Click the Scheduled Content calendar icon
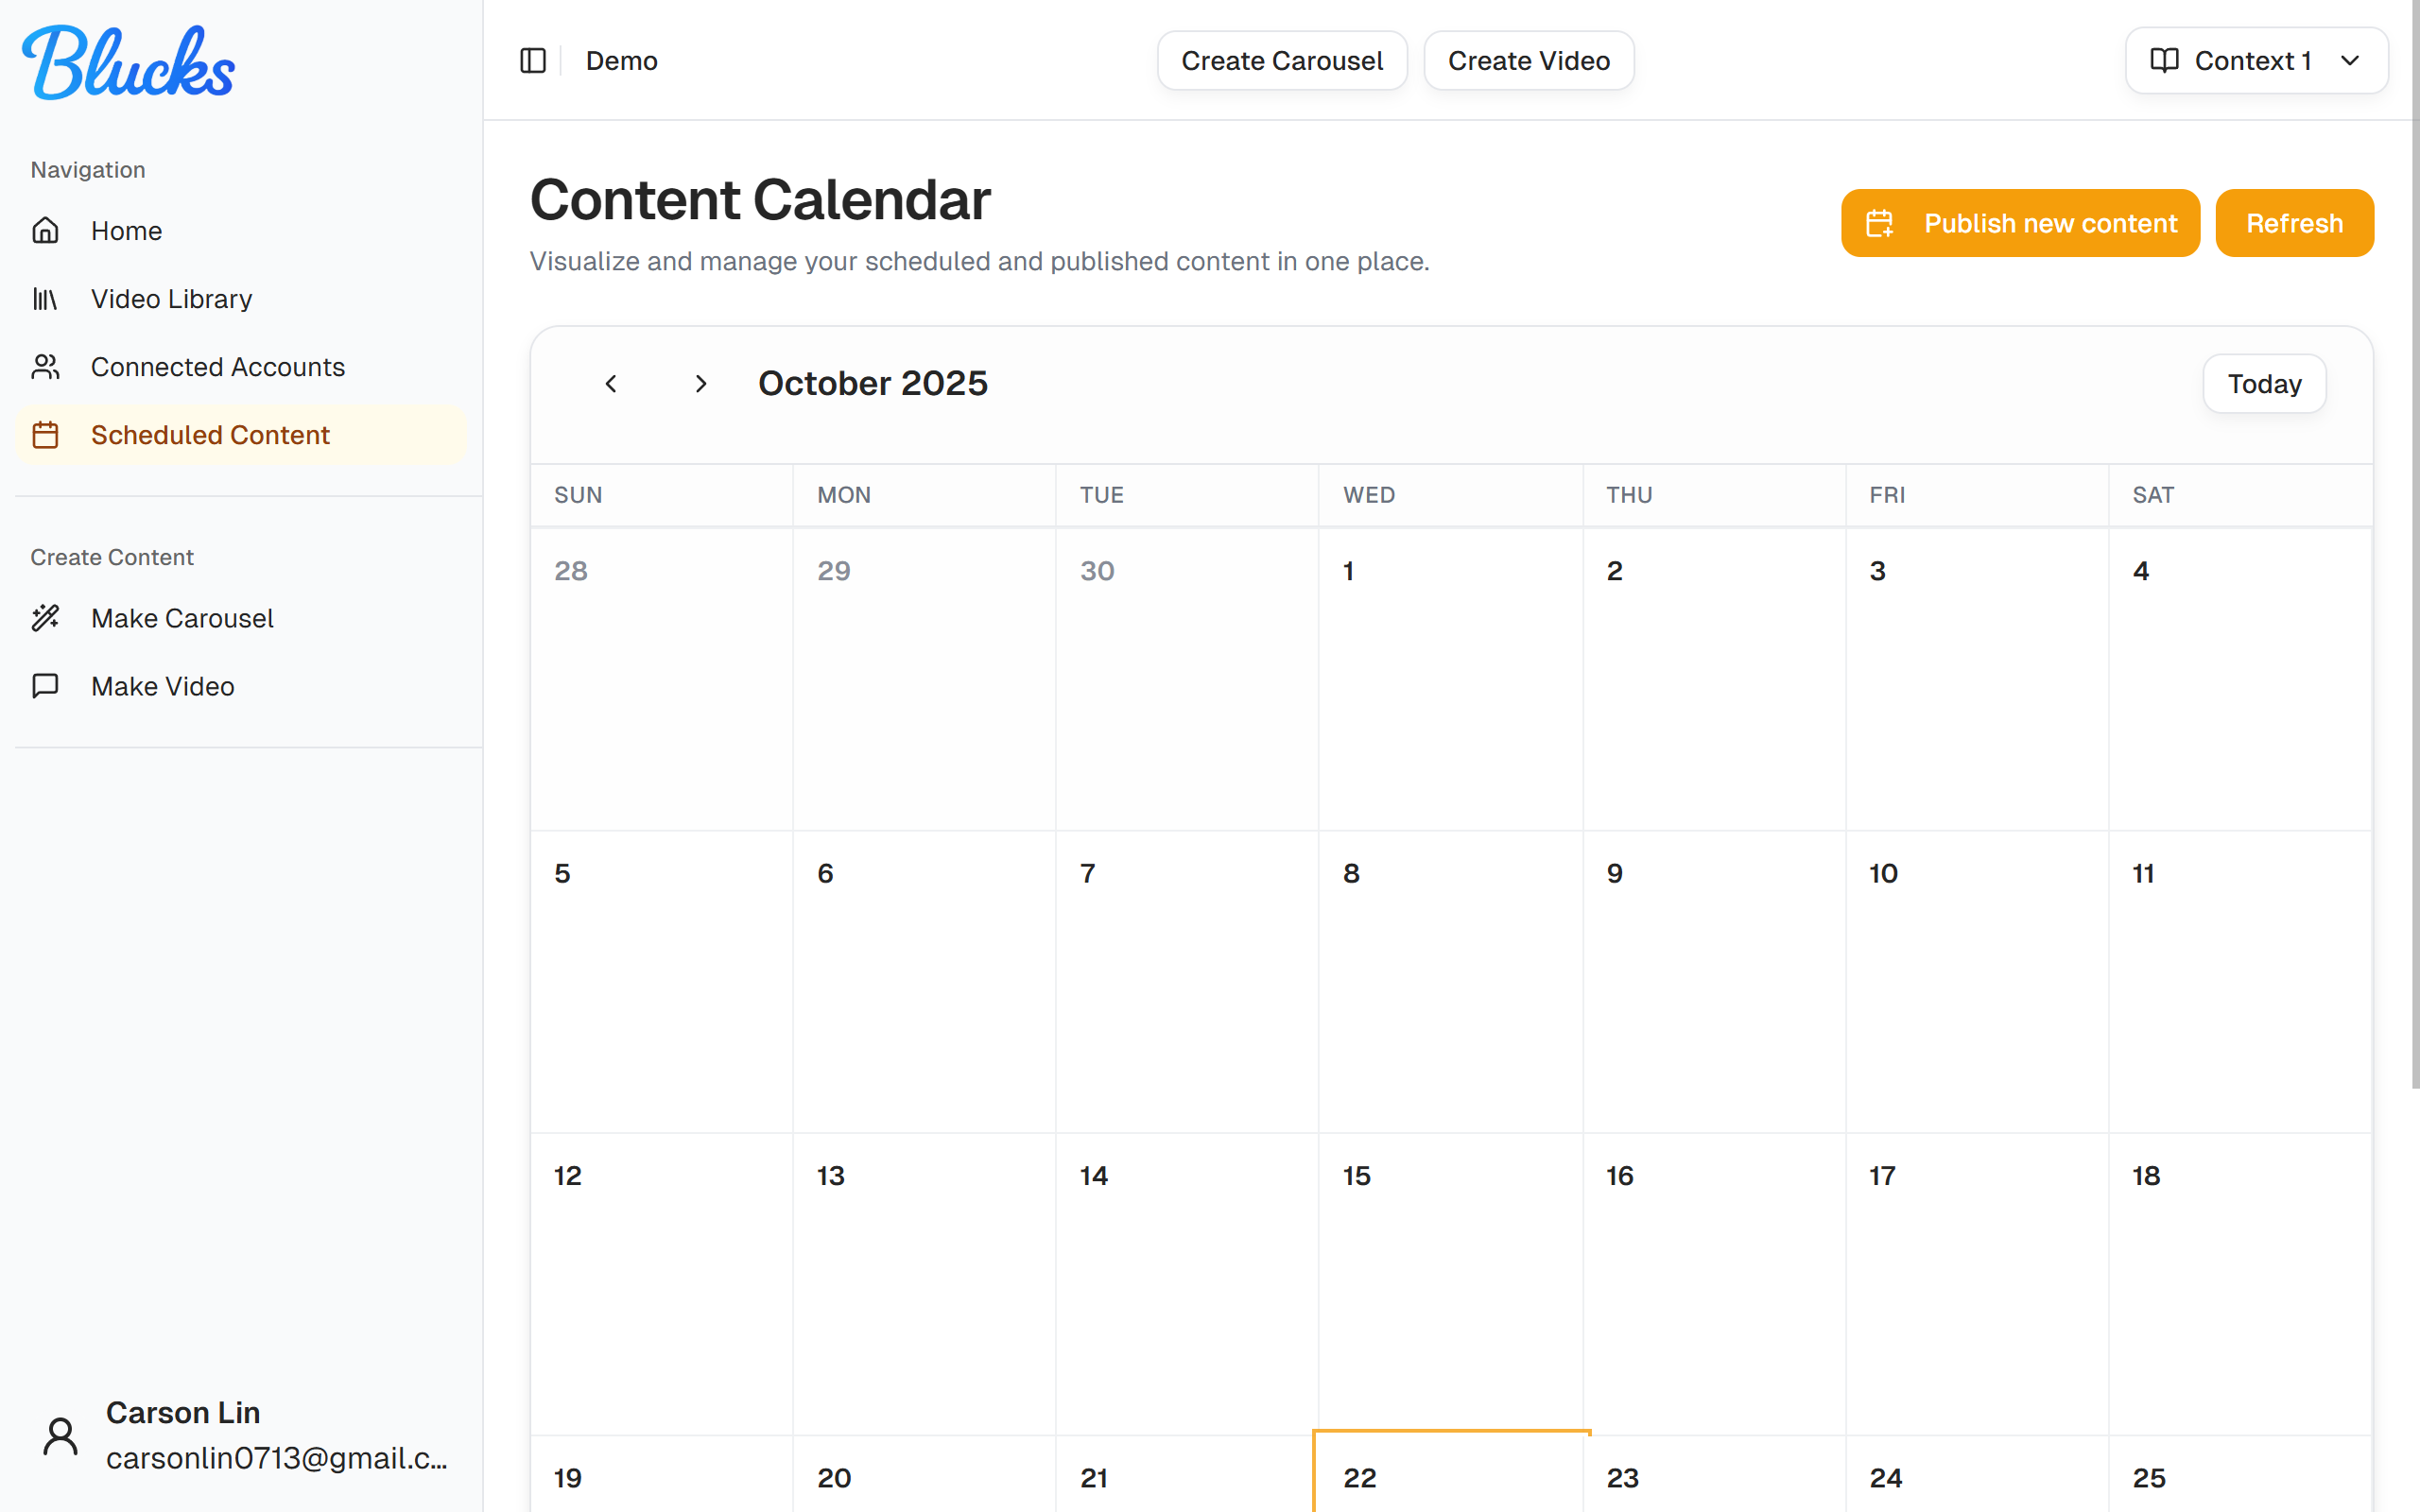2420x1512 pixels. (x=45, y=434)
